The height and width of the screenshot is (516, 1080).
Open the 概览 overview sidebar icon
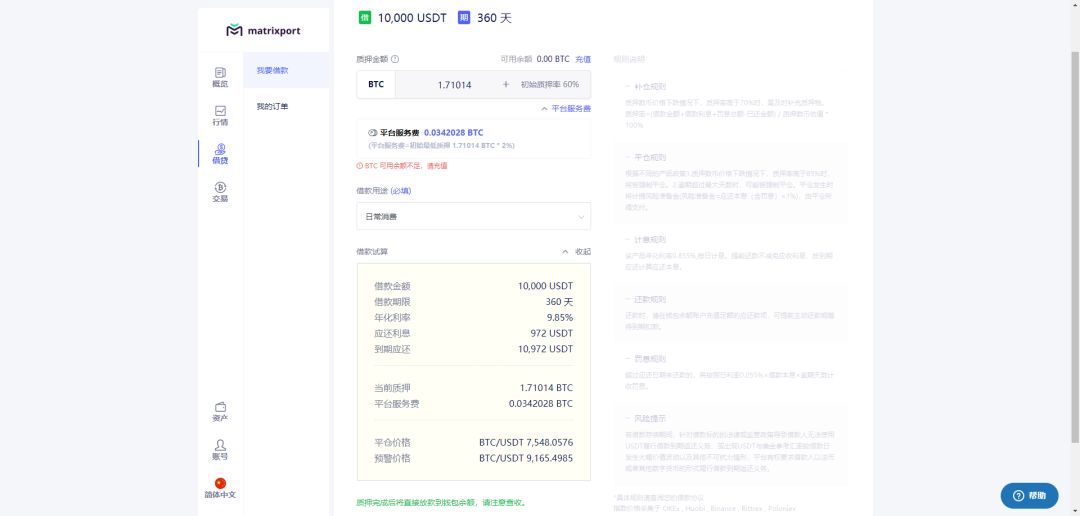[x=220, y=77]
